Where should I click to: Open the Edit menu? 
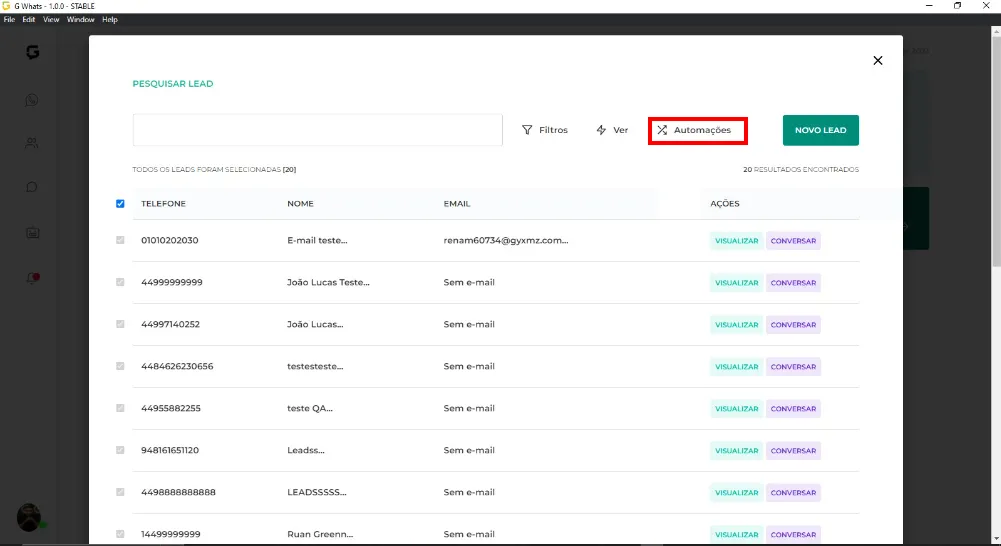pyautogui.click(x=29, y=20)
